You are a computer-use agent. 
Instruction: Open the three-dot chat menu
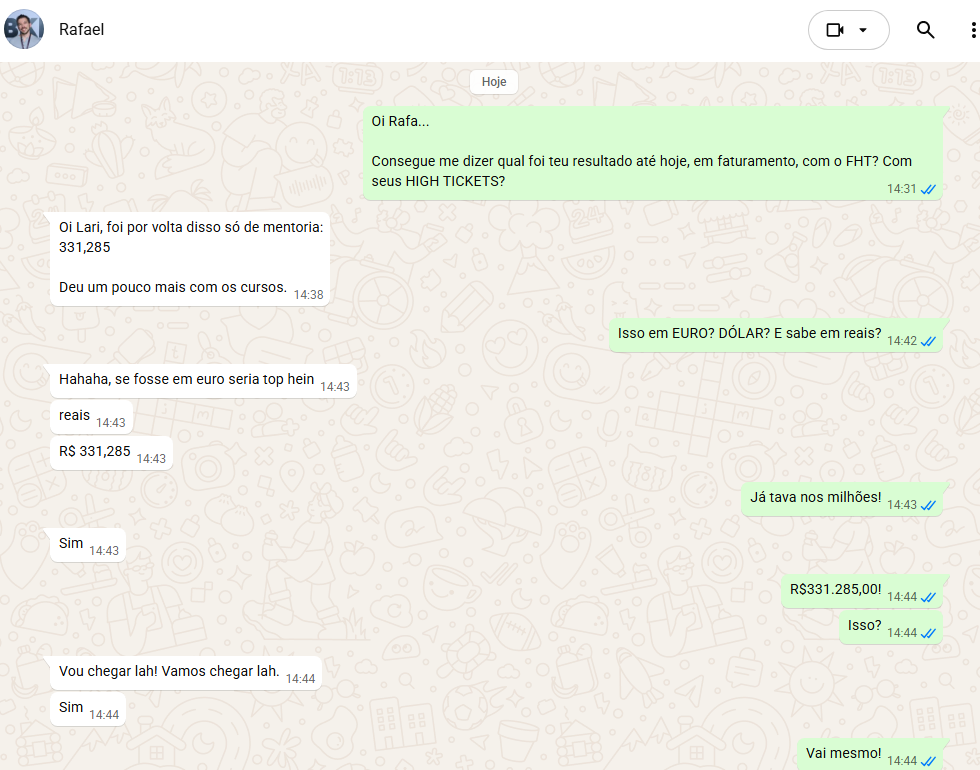(x=973, y=30)
